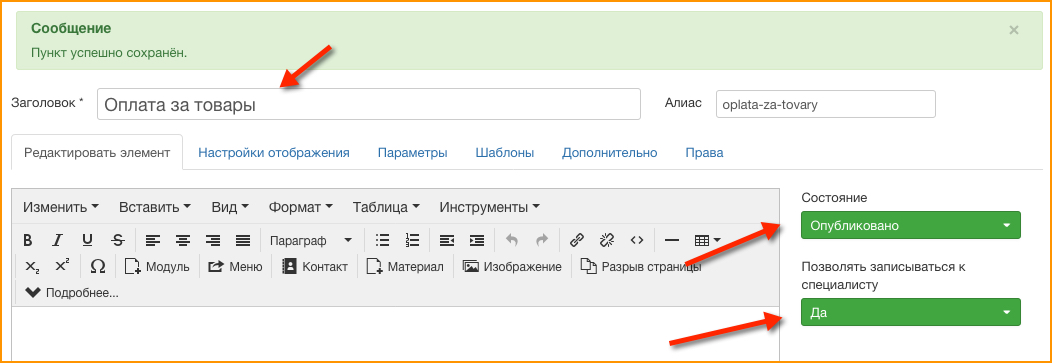1052x363 pixels.
Task: Decrease indent of paragraph
Action: click(x=447, y=240)
